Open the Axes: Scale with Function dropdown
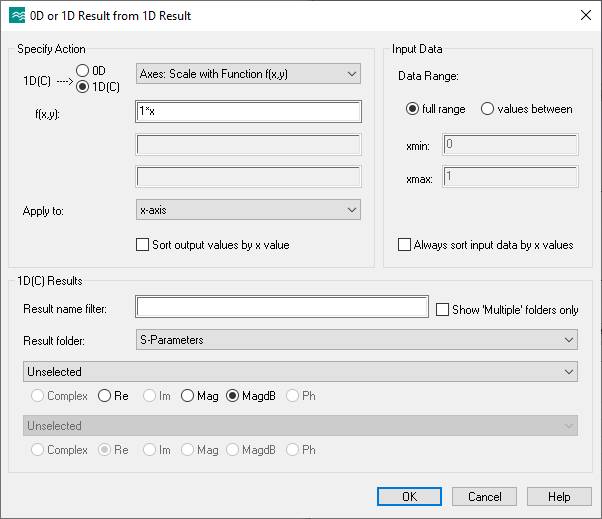The image size is (602, 519). [248, 74]
